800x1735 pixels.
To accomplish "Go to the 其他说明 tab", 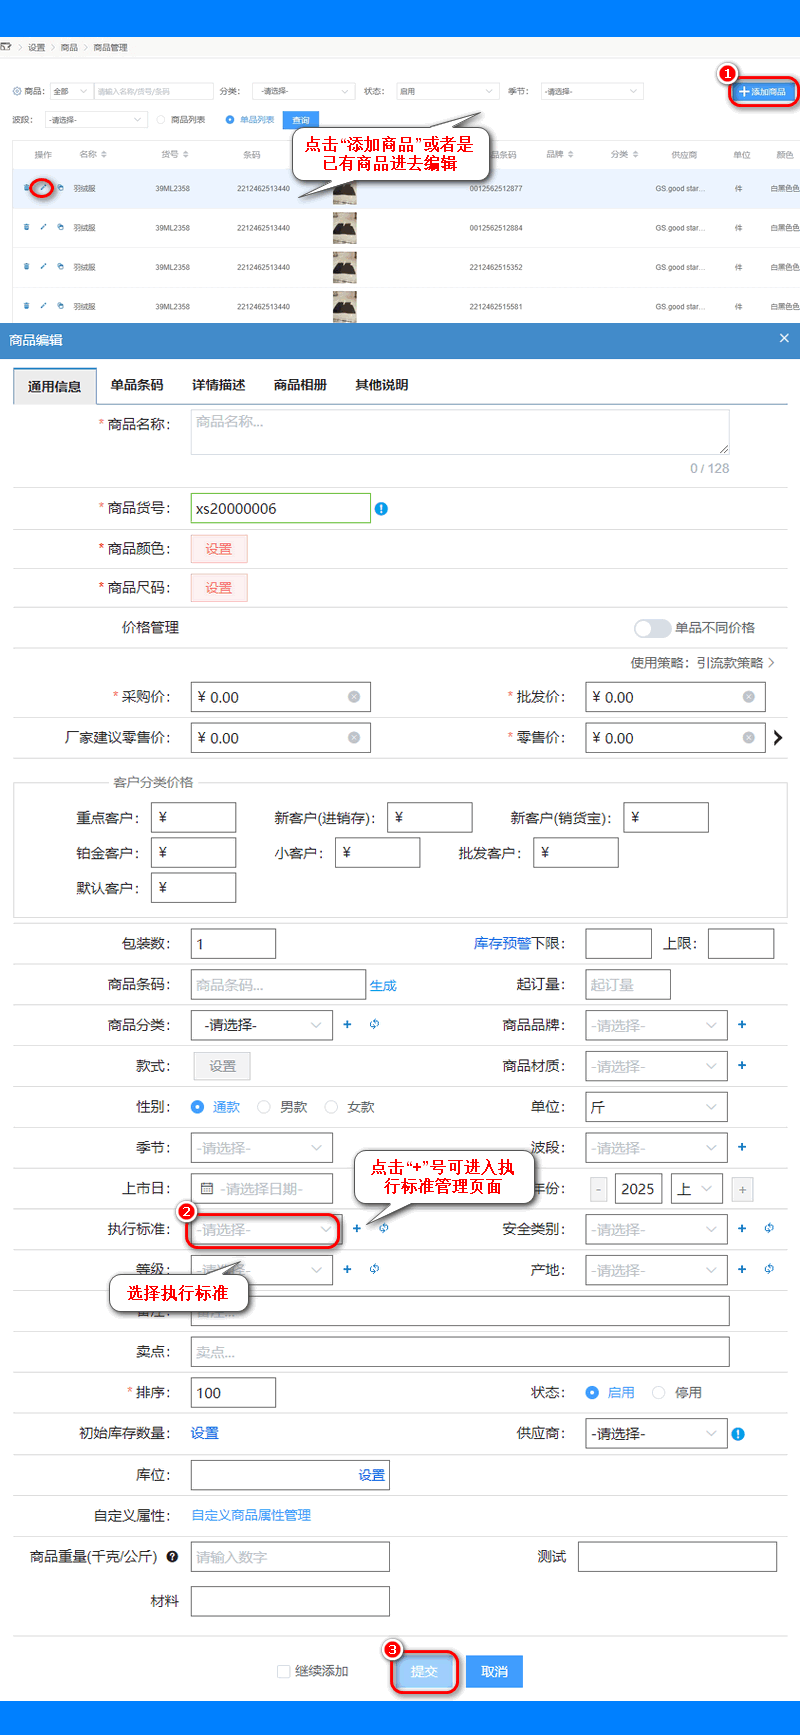I will 382,385.
